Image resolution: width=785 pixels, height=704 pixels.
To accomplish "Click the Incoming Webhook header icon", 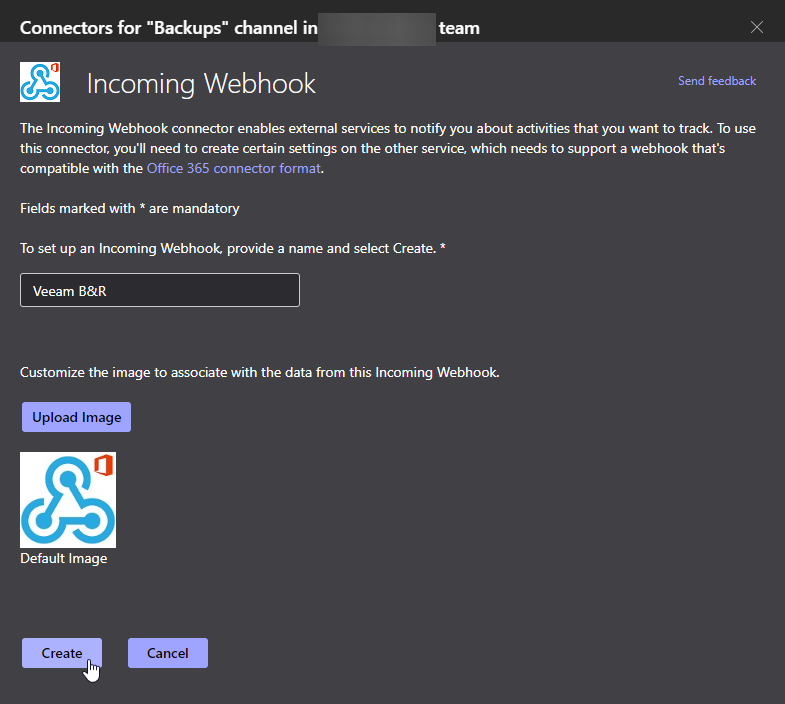I will tap(40, 82).
